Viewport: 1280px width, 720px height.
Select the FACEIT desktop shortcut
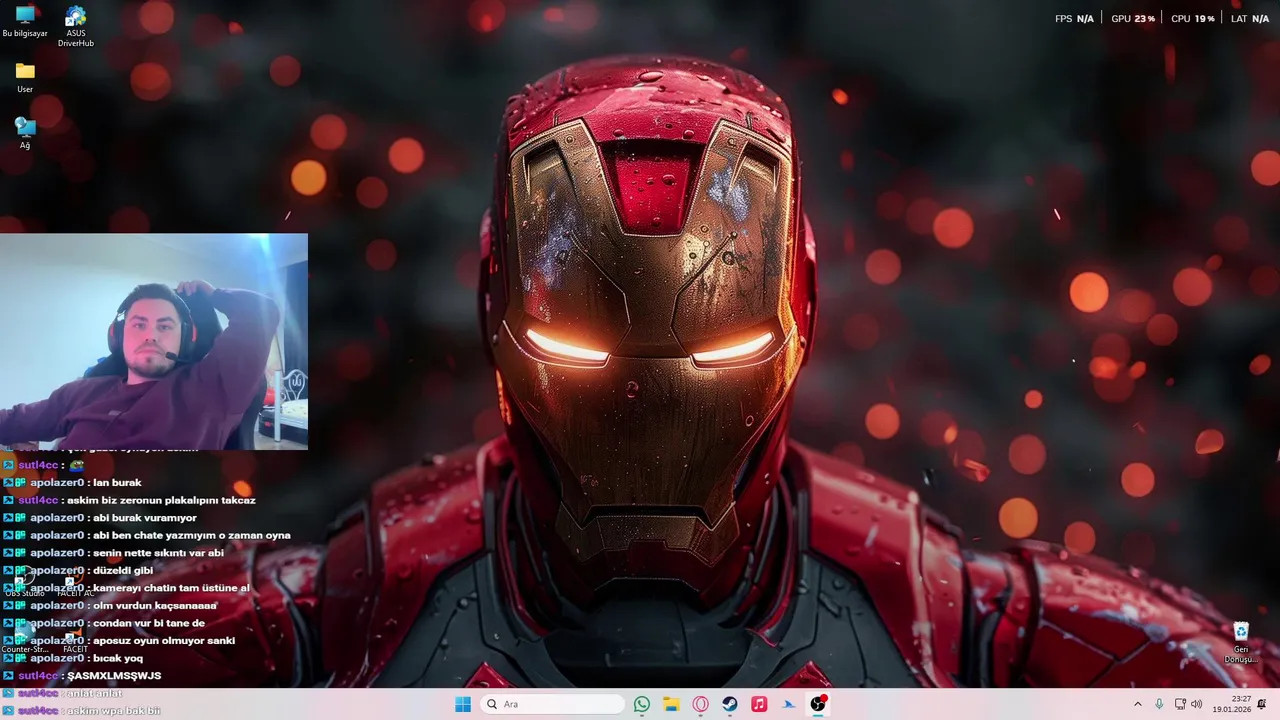pyautogui.click(x=75, y=640)
